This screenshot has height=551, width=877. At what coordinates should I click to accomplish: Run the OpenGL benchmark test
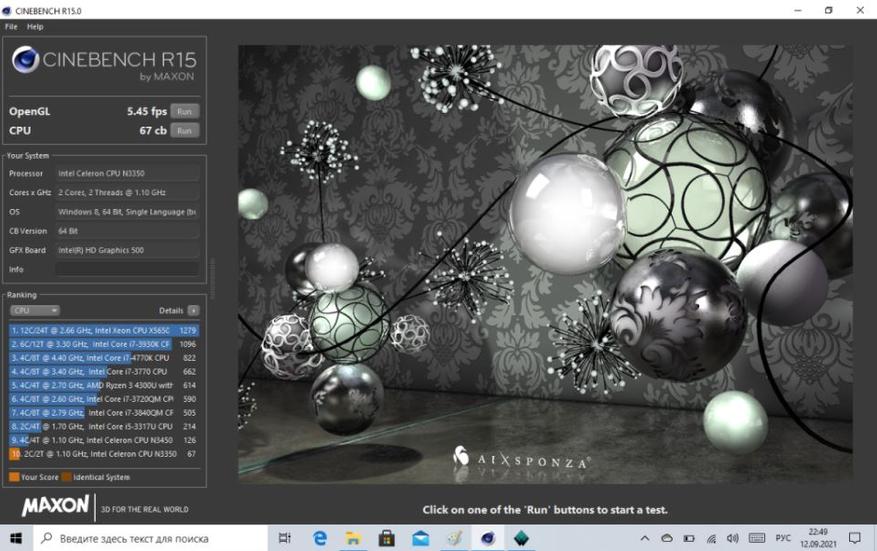(x=183, y=111)
